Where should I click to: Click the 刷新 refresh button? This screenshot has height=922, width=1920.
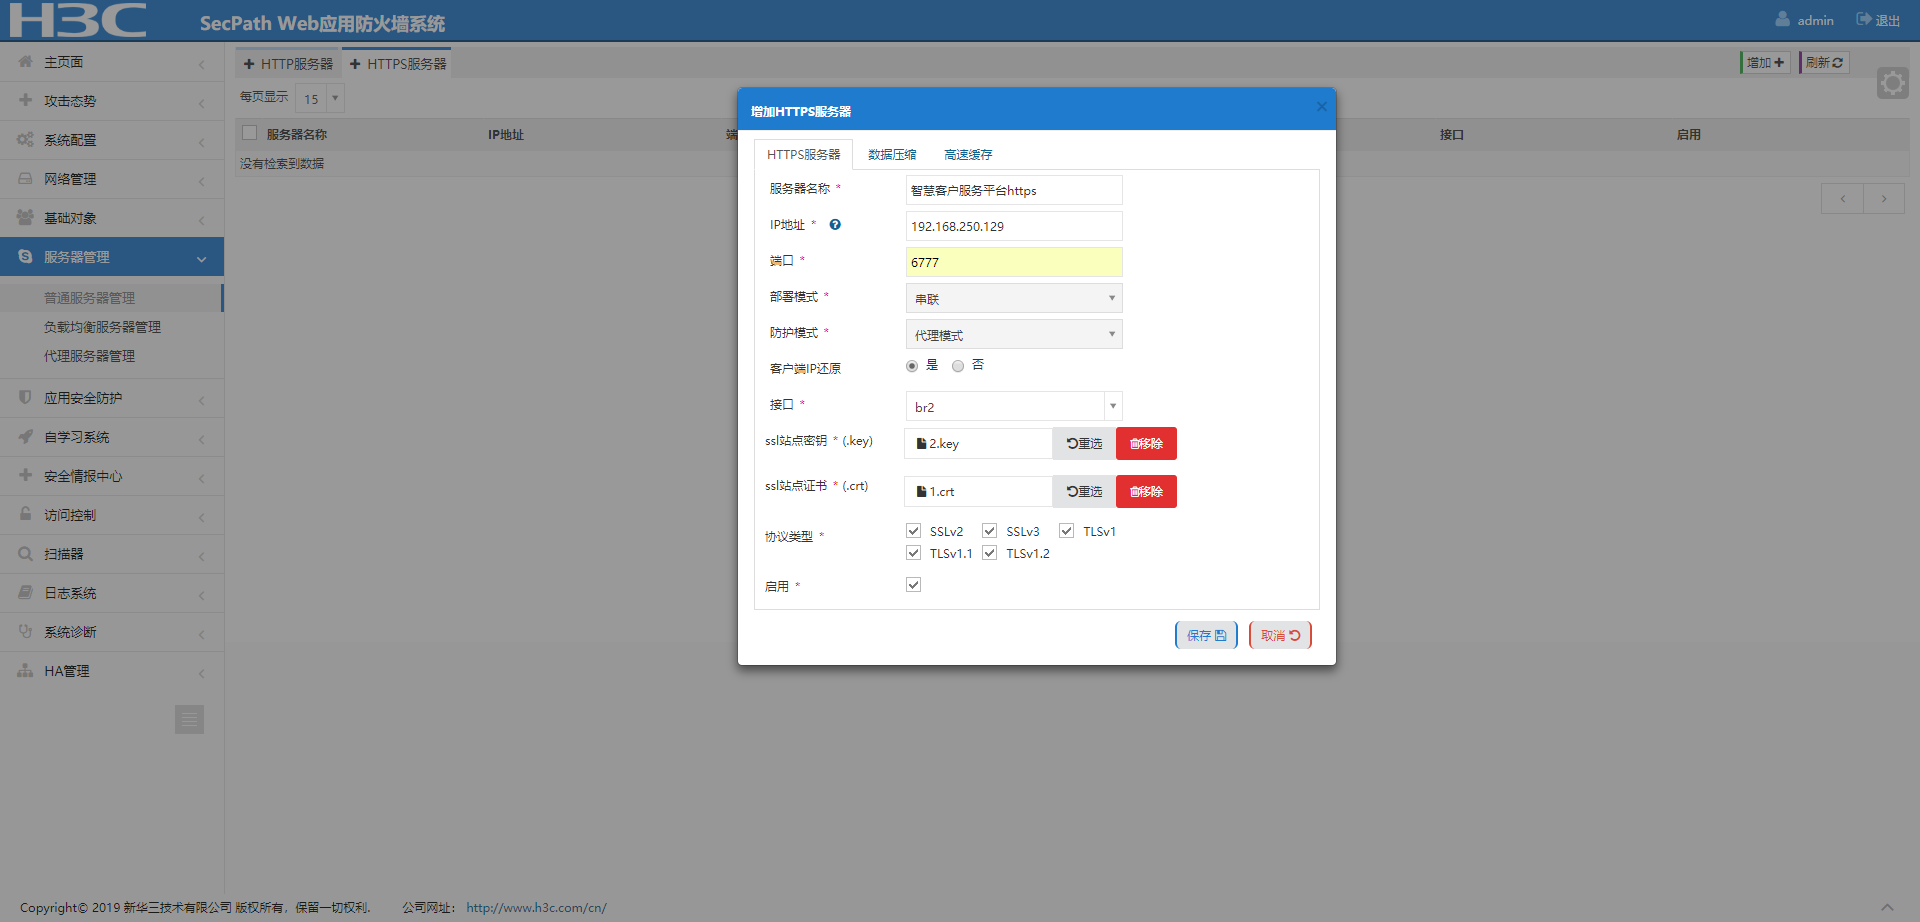pos(1824,62)
